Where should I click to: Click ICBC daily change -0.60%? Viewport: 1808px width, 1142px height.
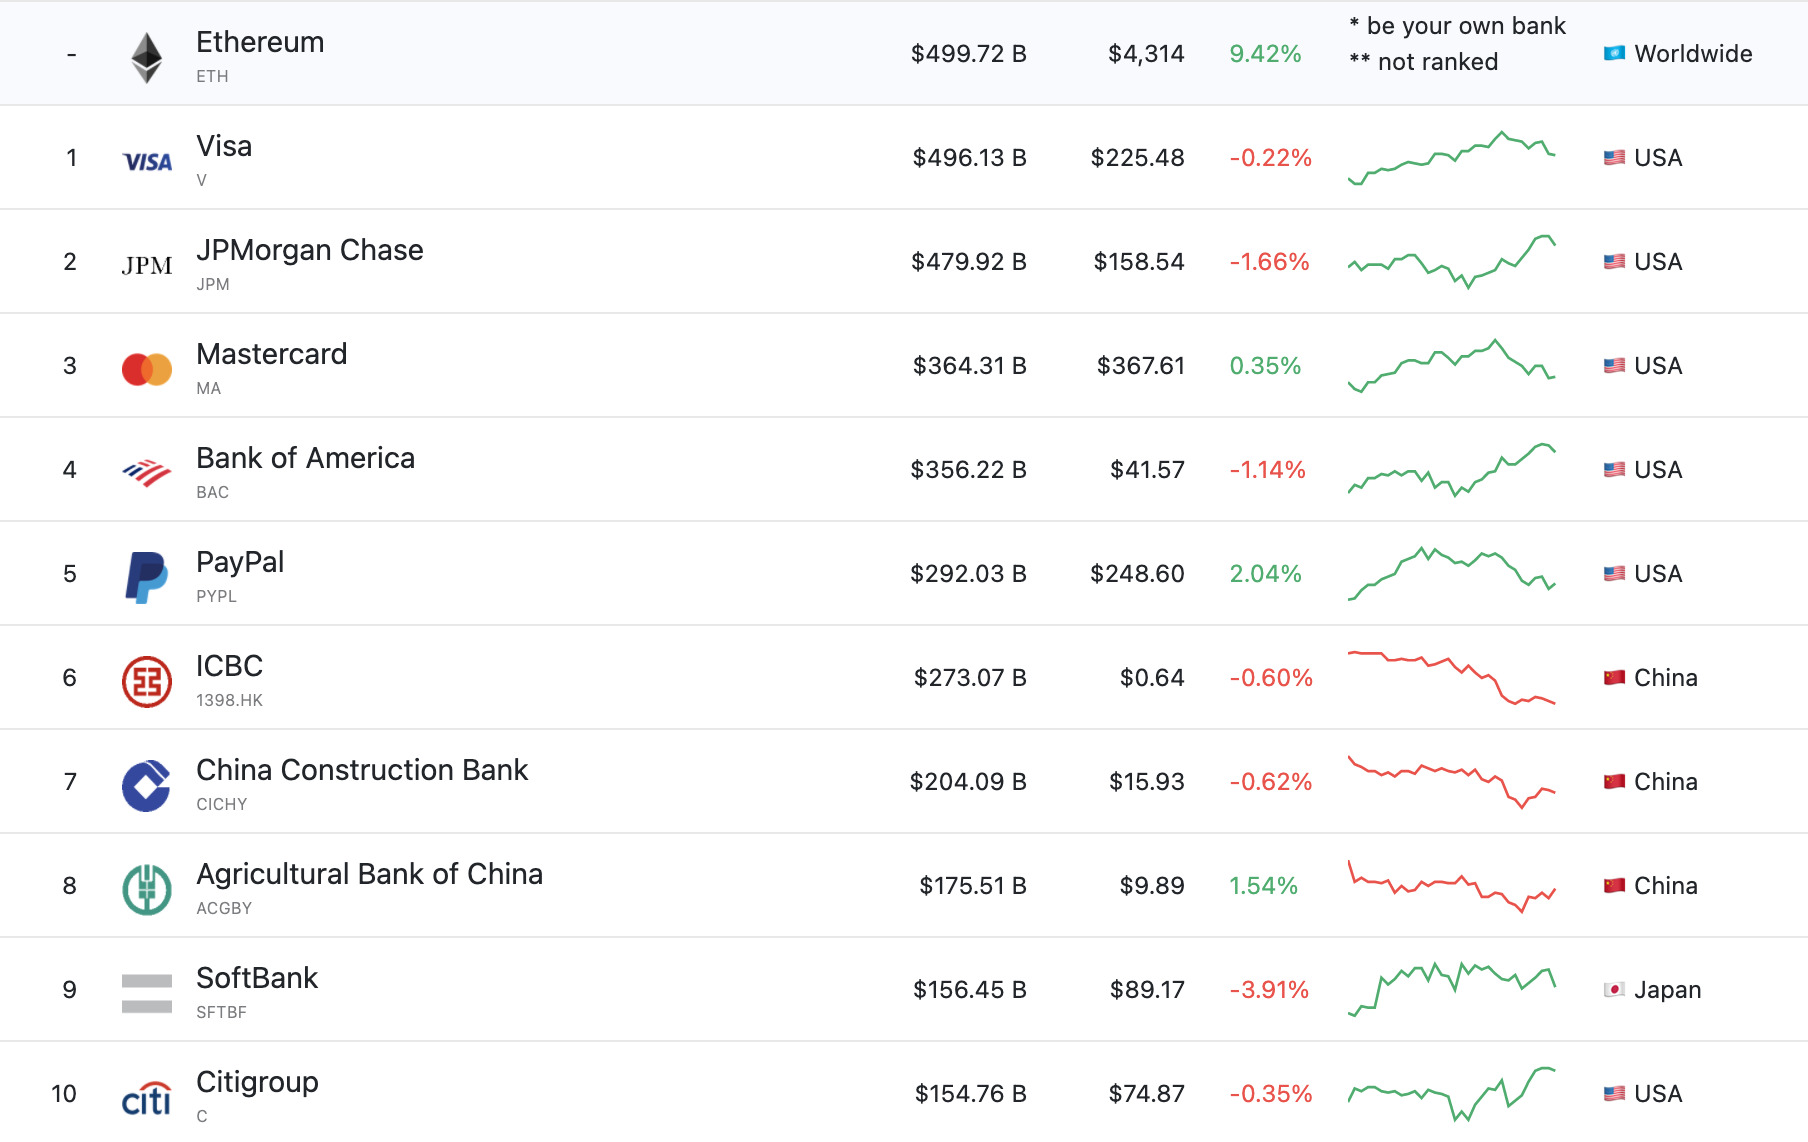[x=1271, y=677]
